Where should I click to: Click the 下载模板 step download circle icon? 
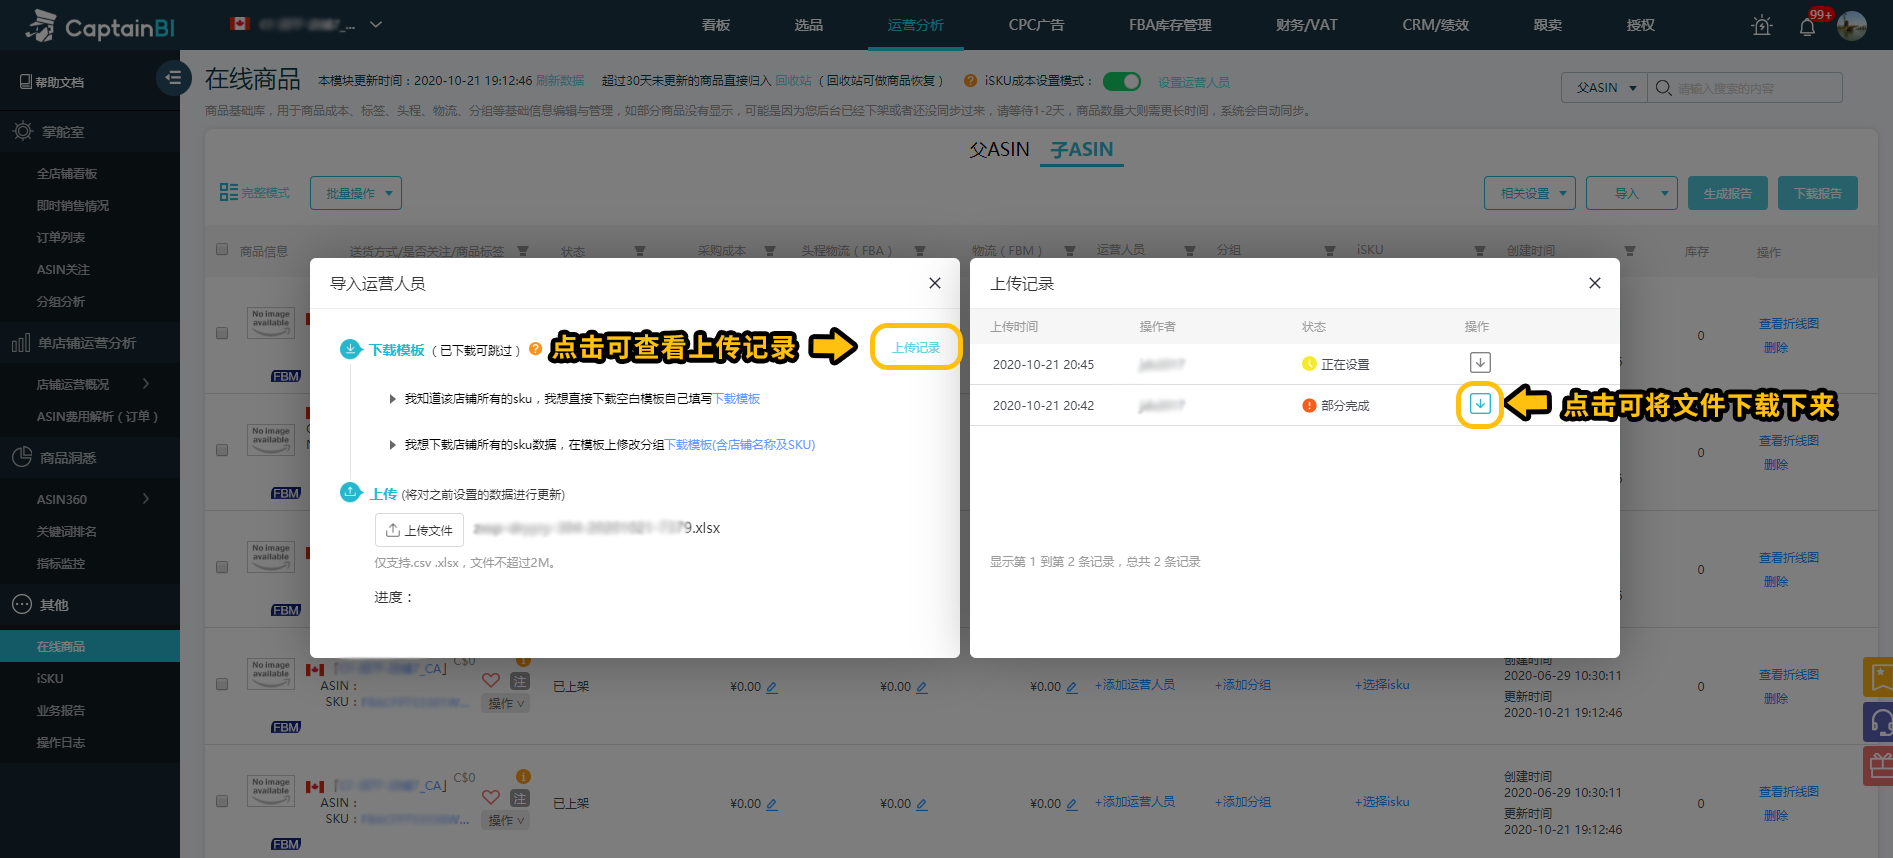[x=350, y=349]
